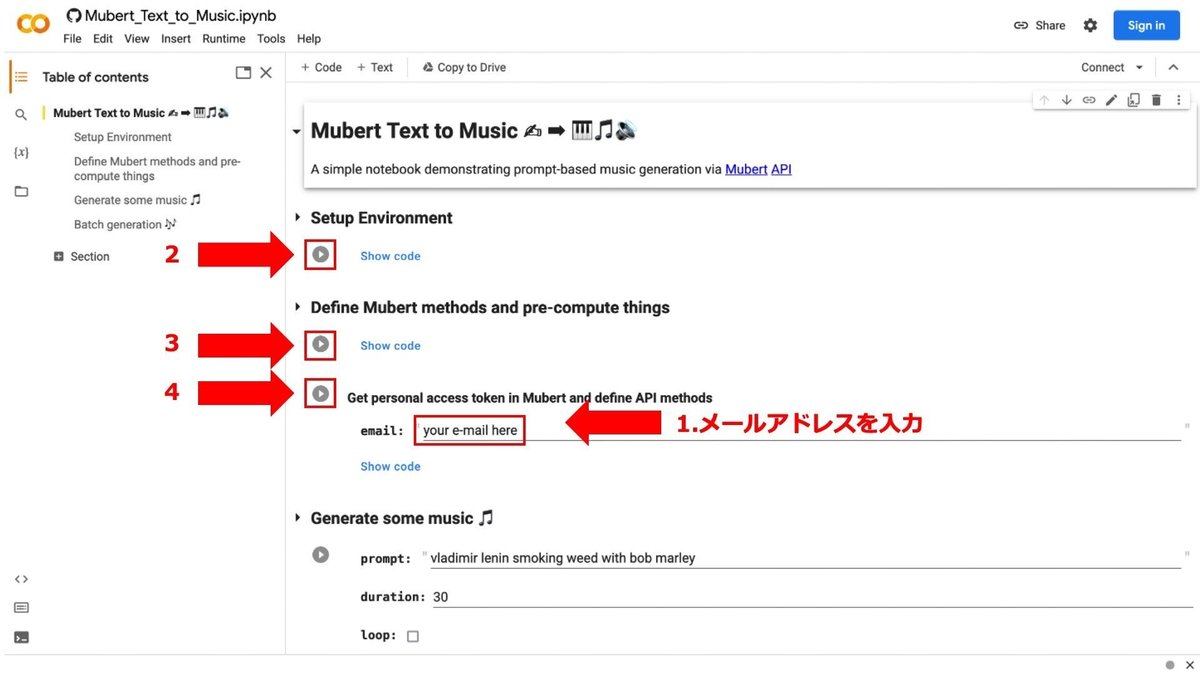Open the Help menu
Screen dimensions: 1200x675
pyautogui.click(x=309, y=39)
